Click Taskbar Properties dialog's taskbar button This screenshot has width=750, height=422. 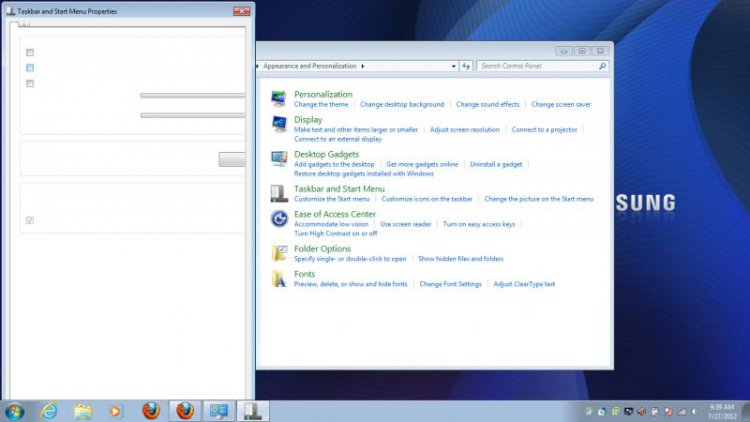click(253, 411)
